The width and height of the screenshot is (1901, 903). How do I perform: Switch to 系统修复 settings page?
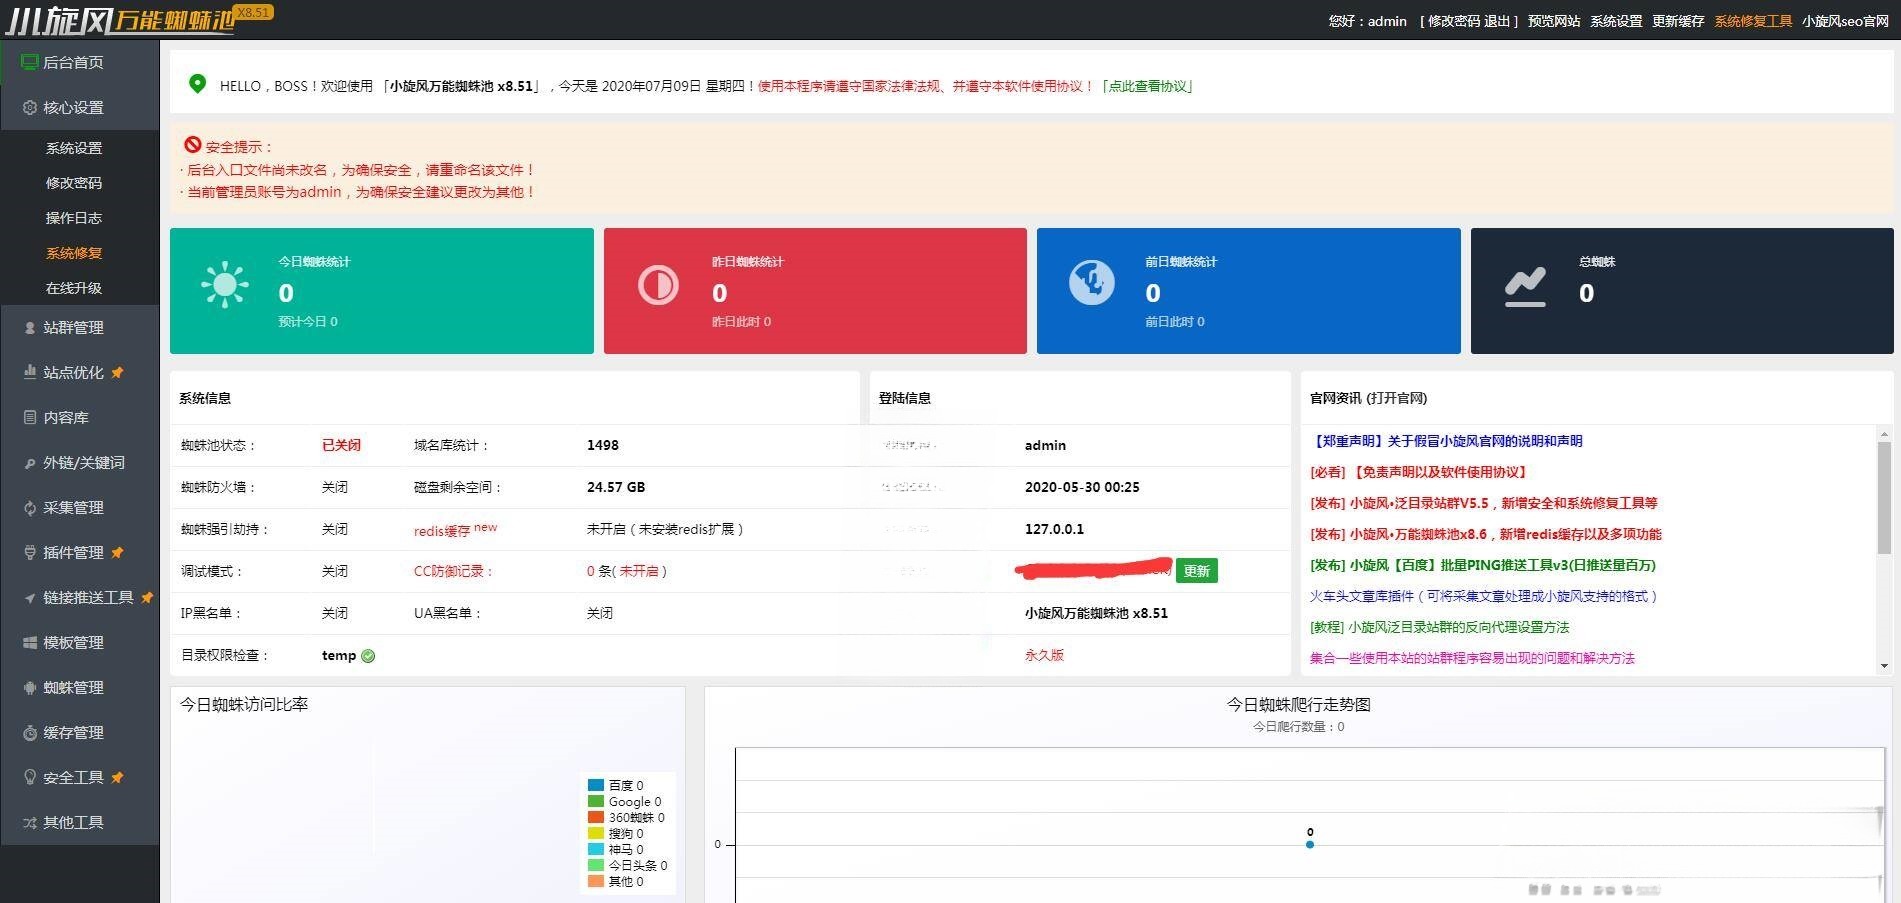tap(73, 252)
